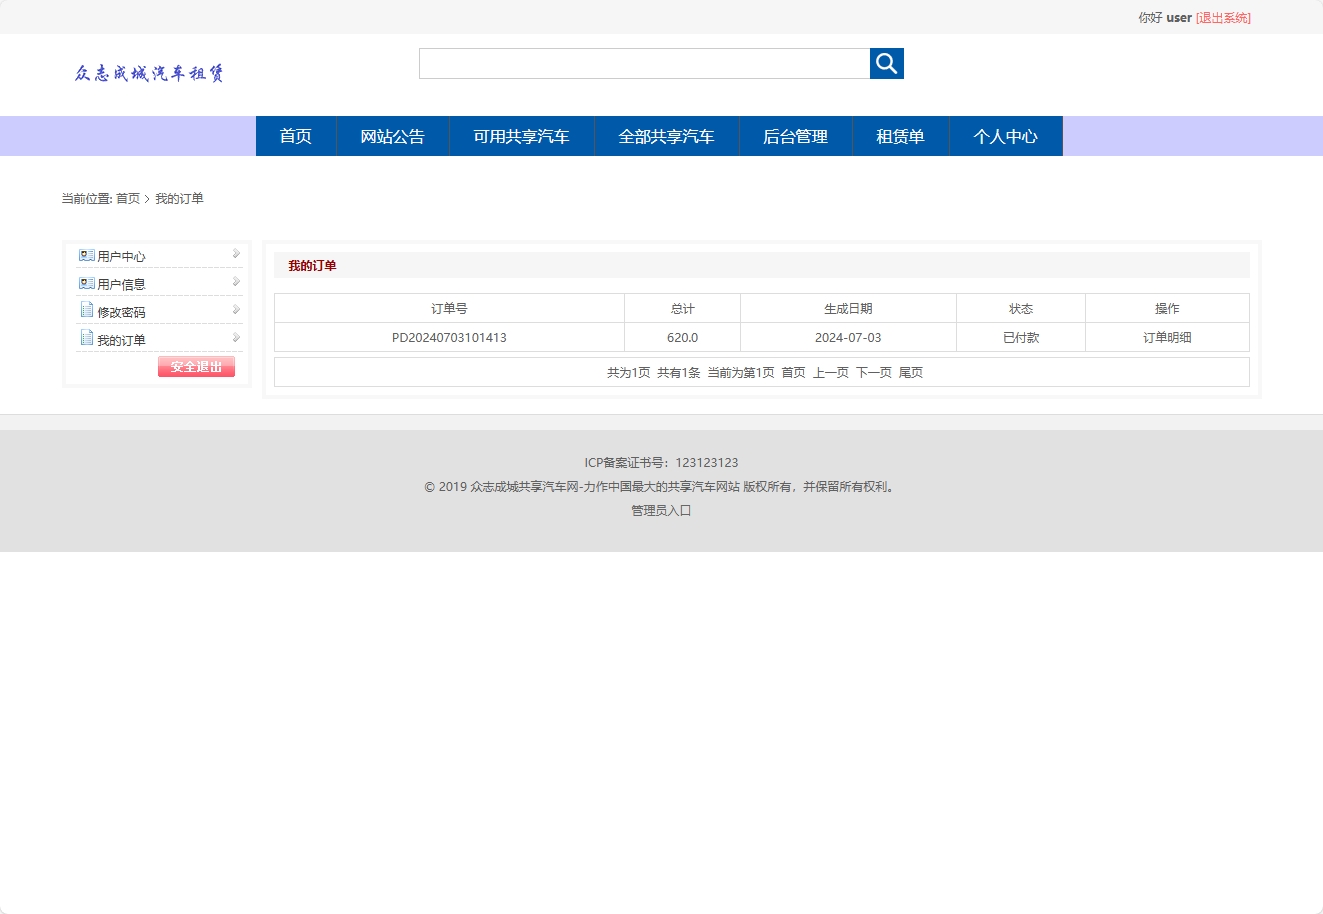Open the 个人中心 navigation item

pos(1006,136)
